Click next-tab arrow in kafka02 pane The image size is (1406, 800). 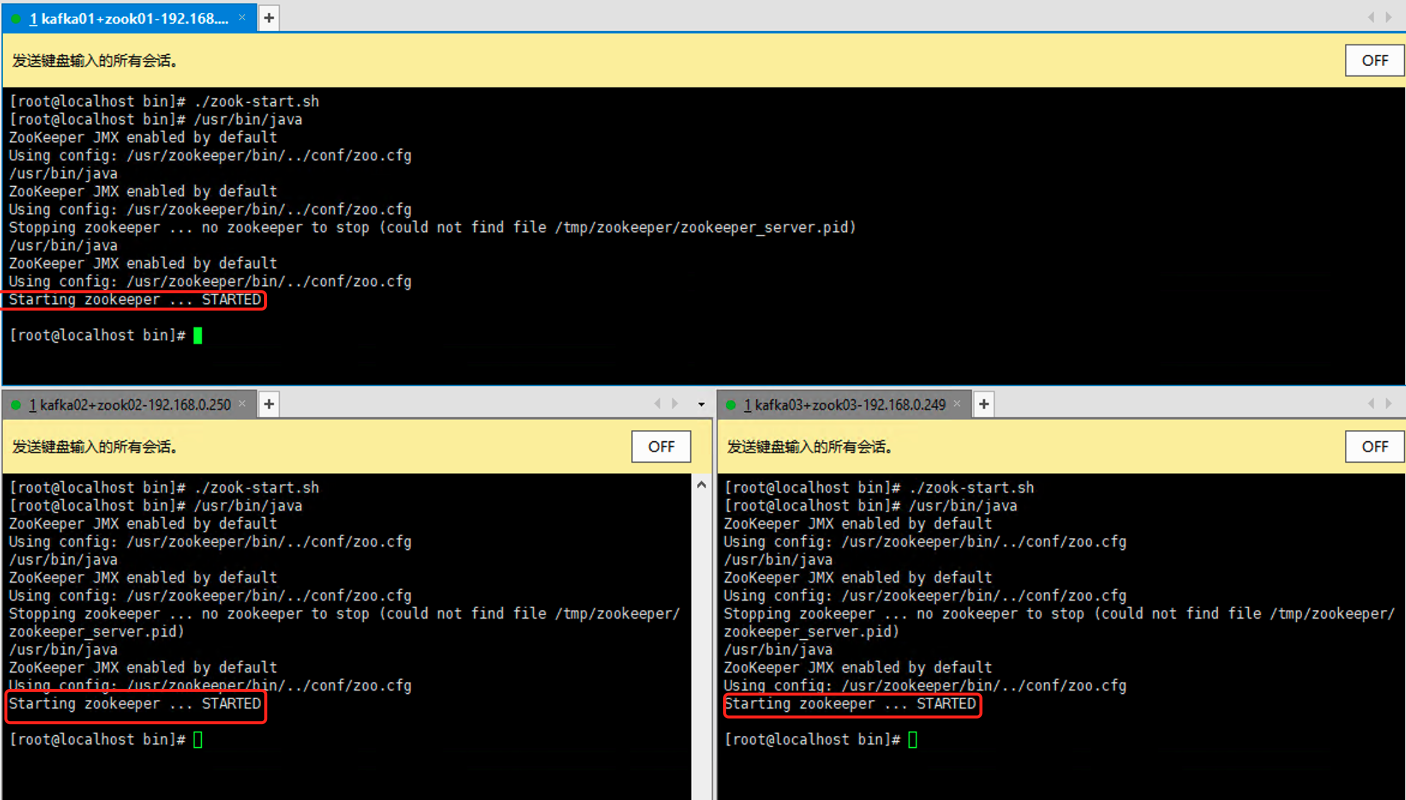[675, 404]
